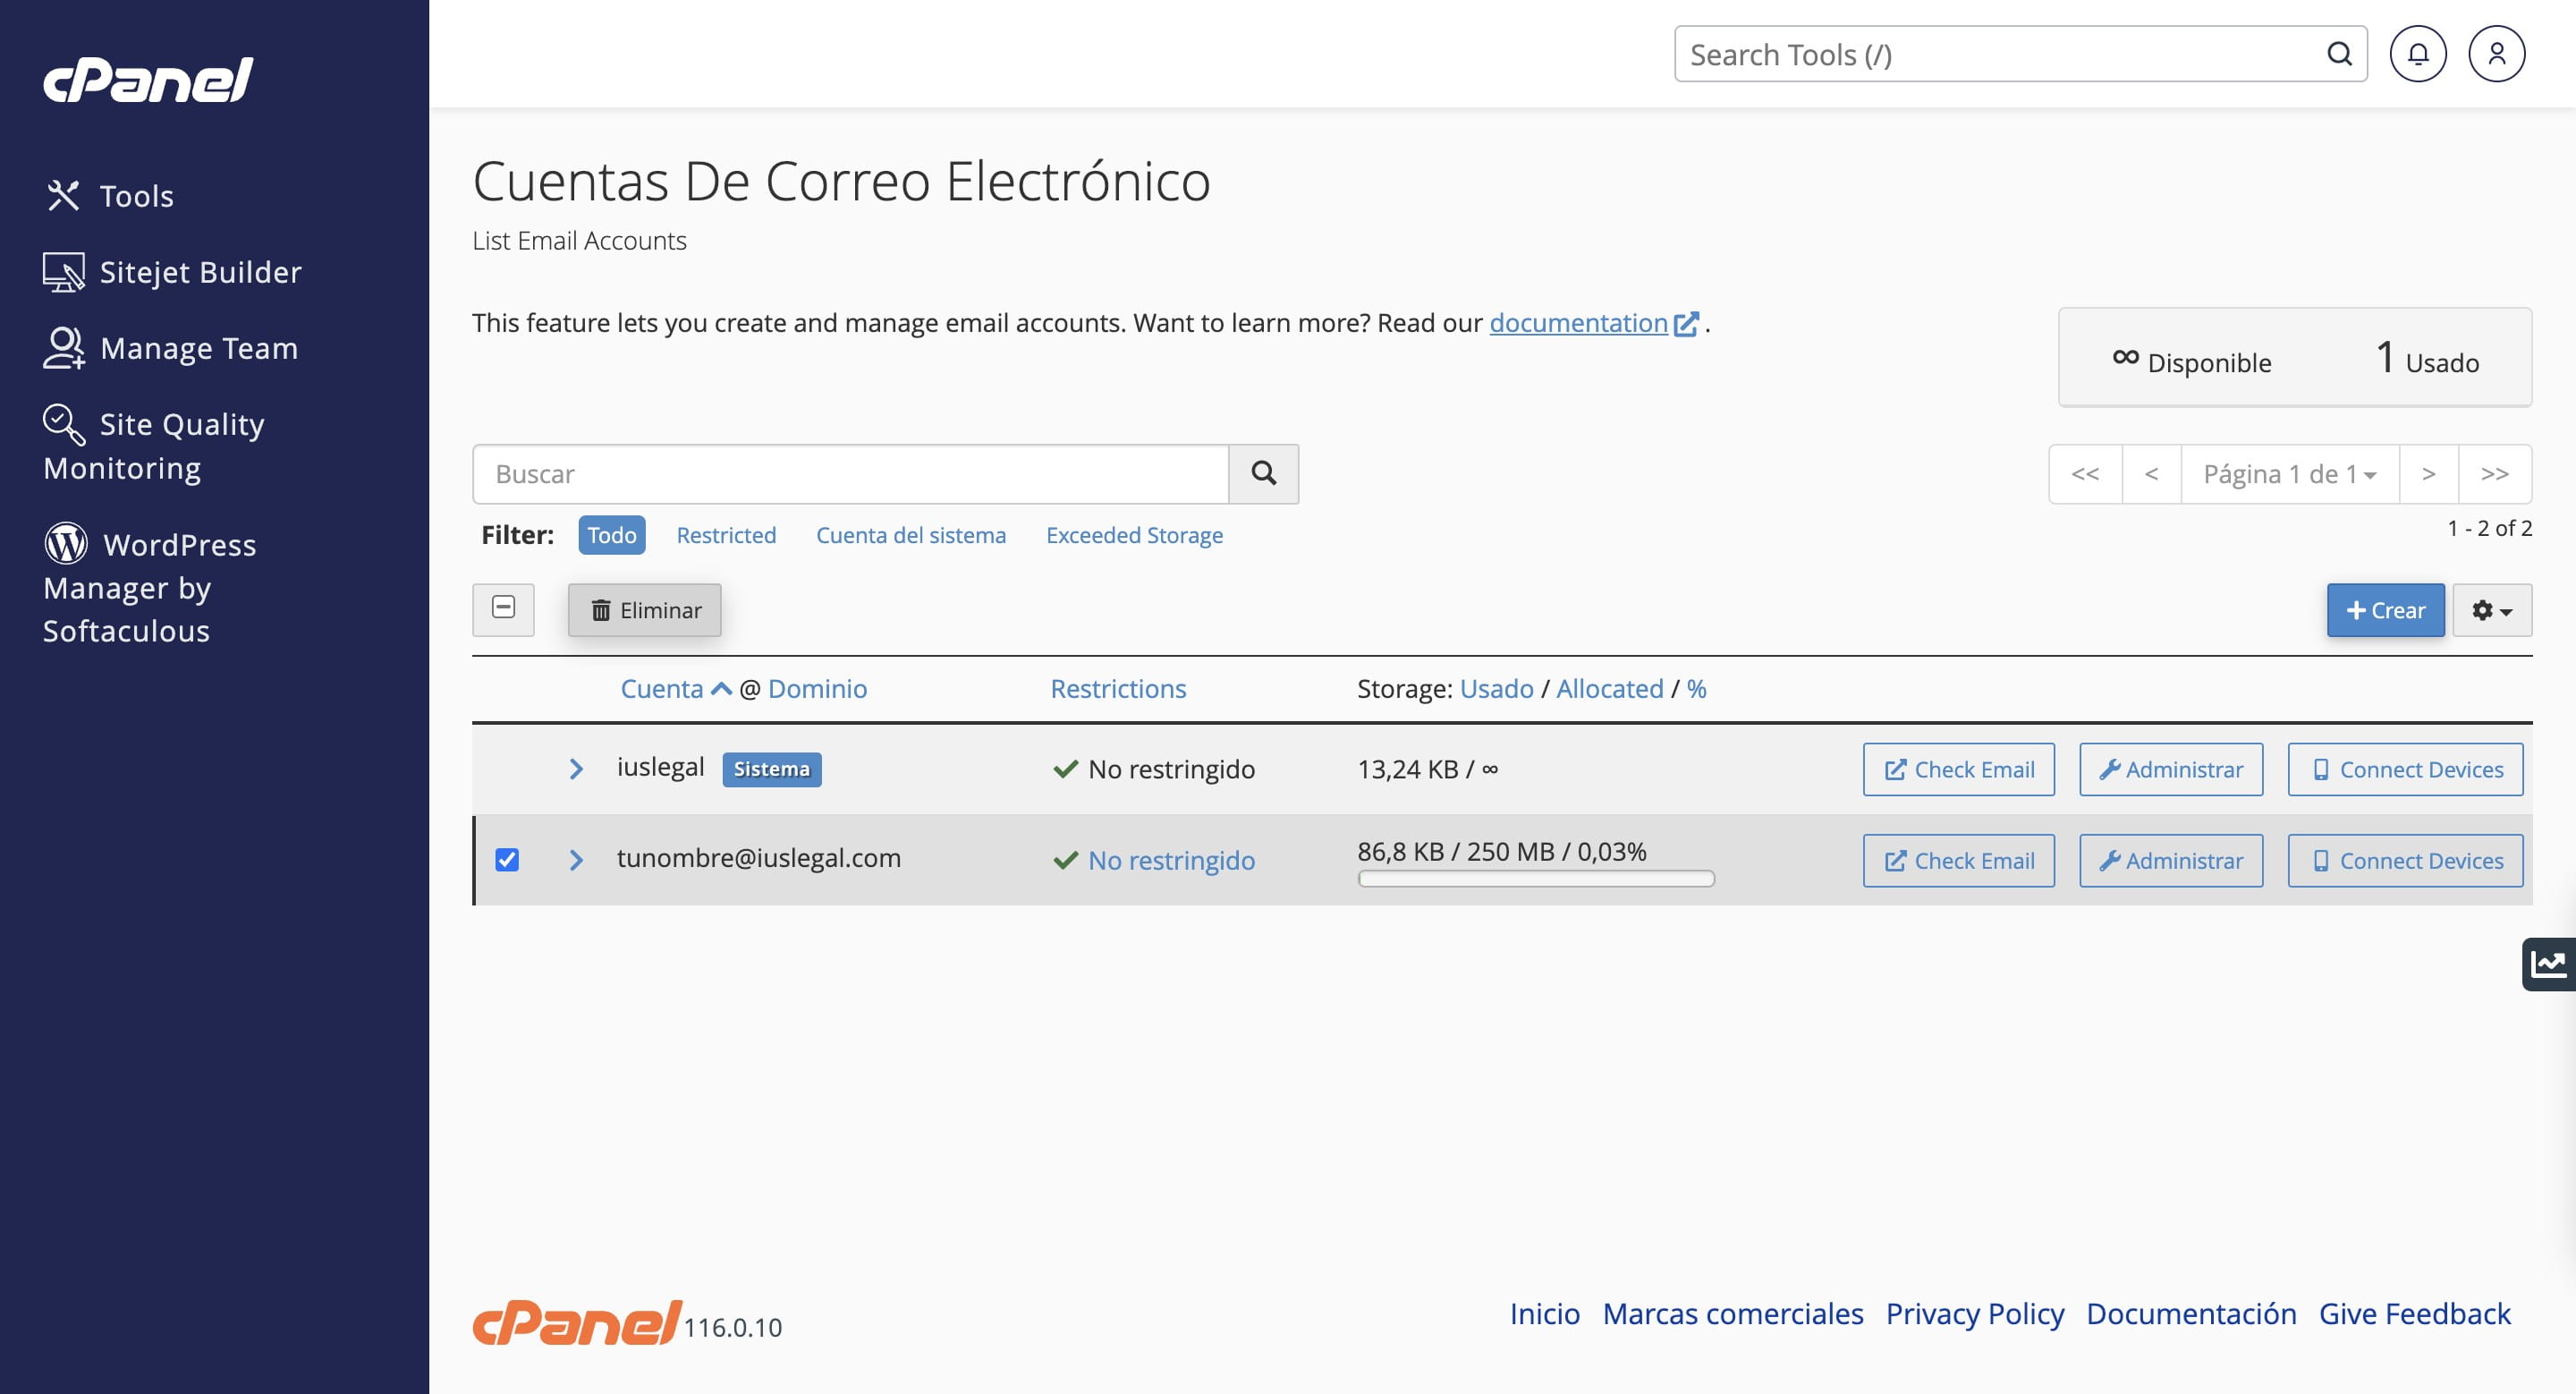This screenshot has width=2576, height=1394.
Task: Open the statistics chart side tab
Action: pyautogui.click(x=2548, y=964)
